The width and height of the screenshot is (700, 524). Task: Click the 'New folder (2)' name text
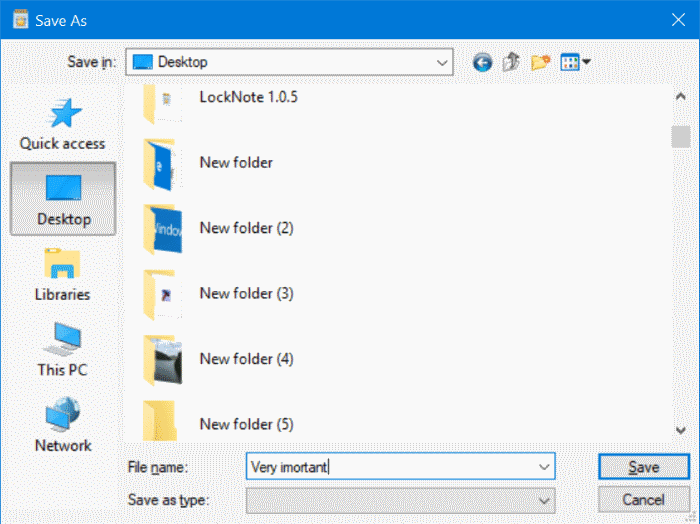coord(246,228)
